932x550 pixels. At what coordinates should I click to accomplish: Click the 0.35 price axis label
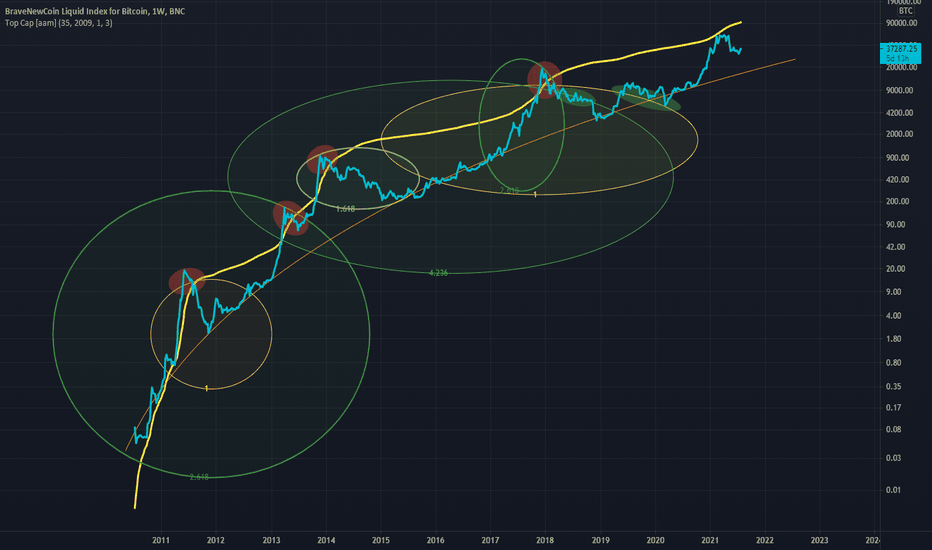(x=893, y=386)
